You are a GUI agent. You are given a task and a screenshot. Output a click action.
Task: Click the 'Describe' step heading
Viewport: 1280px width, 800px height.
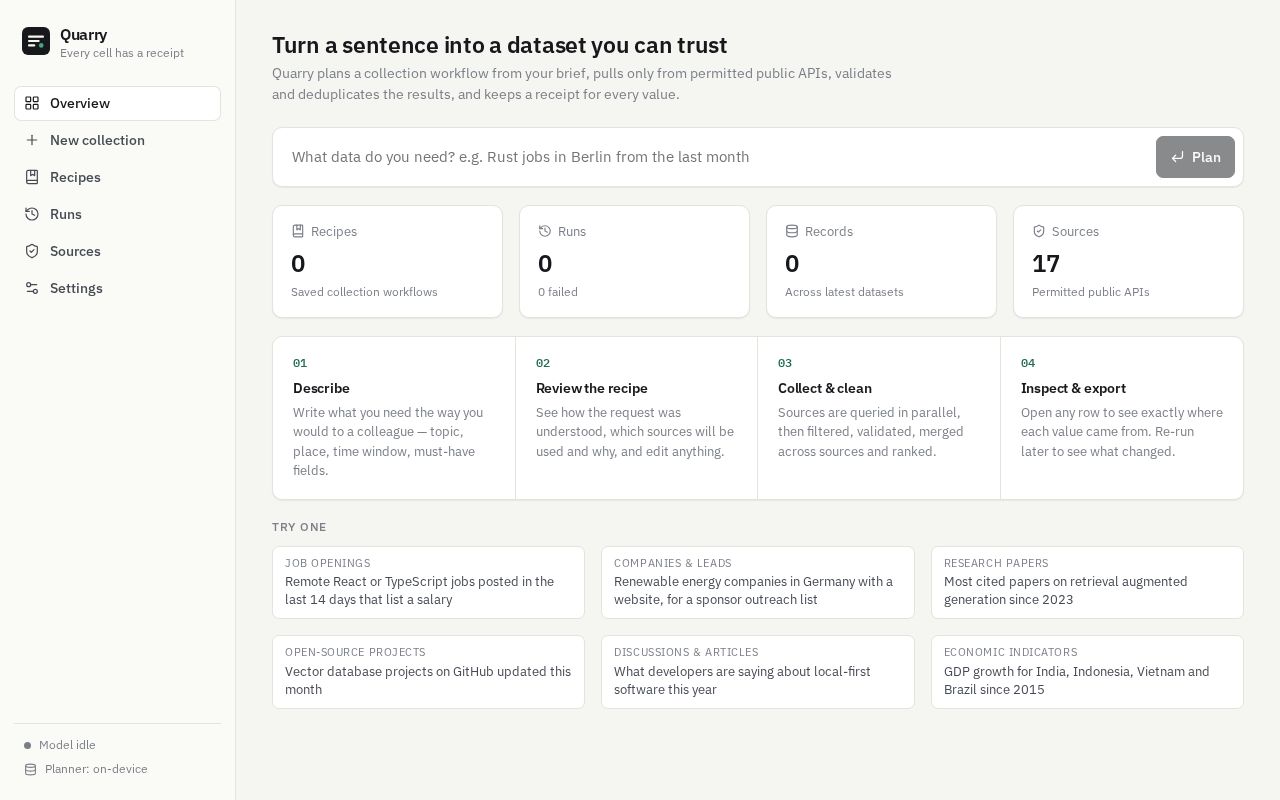point(321,388)
